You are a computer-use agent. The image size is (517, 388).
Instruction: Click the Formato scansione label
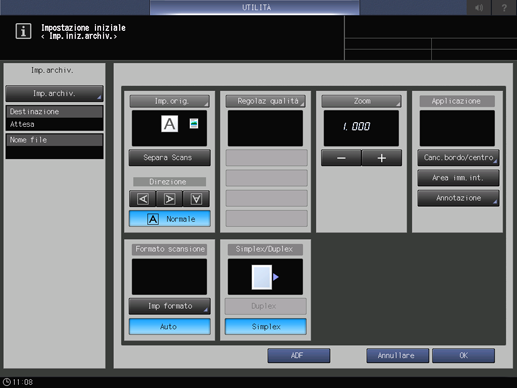click(170, 249)
